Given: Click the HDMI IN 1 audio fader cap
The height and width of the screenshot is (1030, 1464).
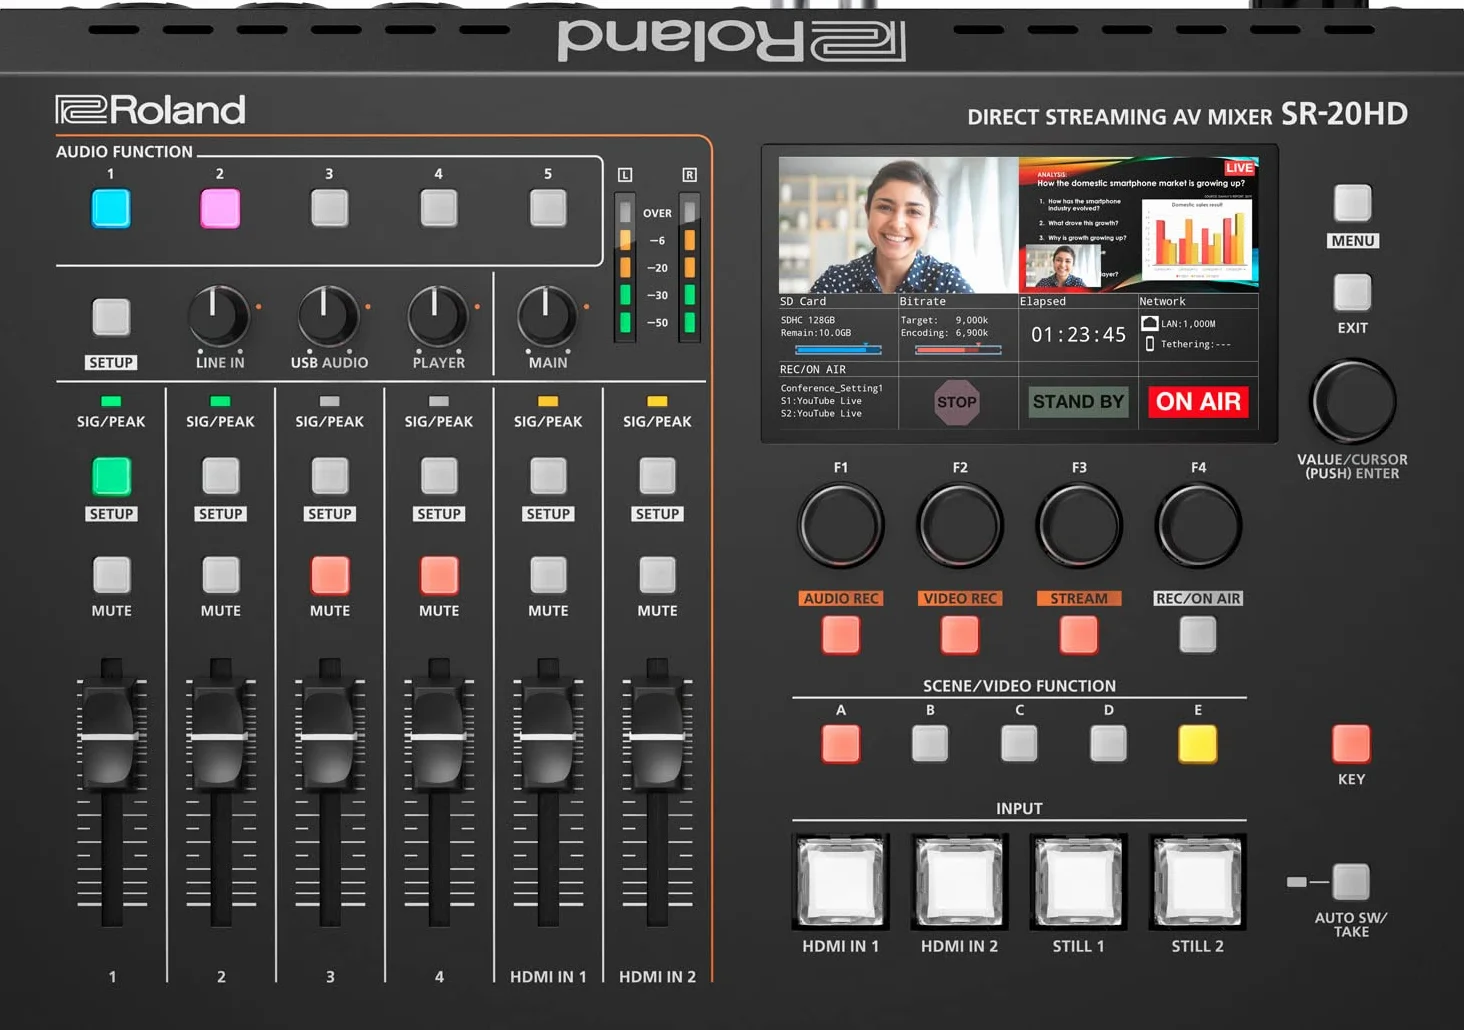Looking at the screenshot, I should pos(547,736).
